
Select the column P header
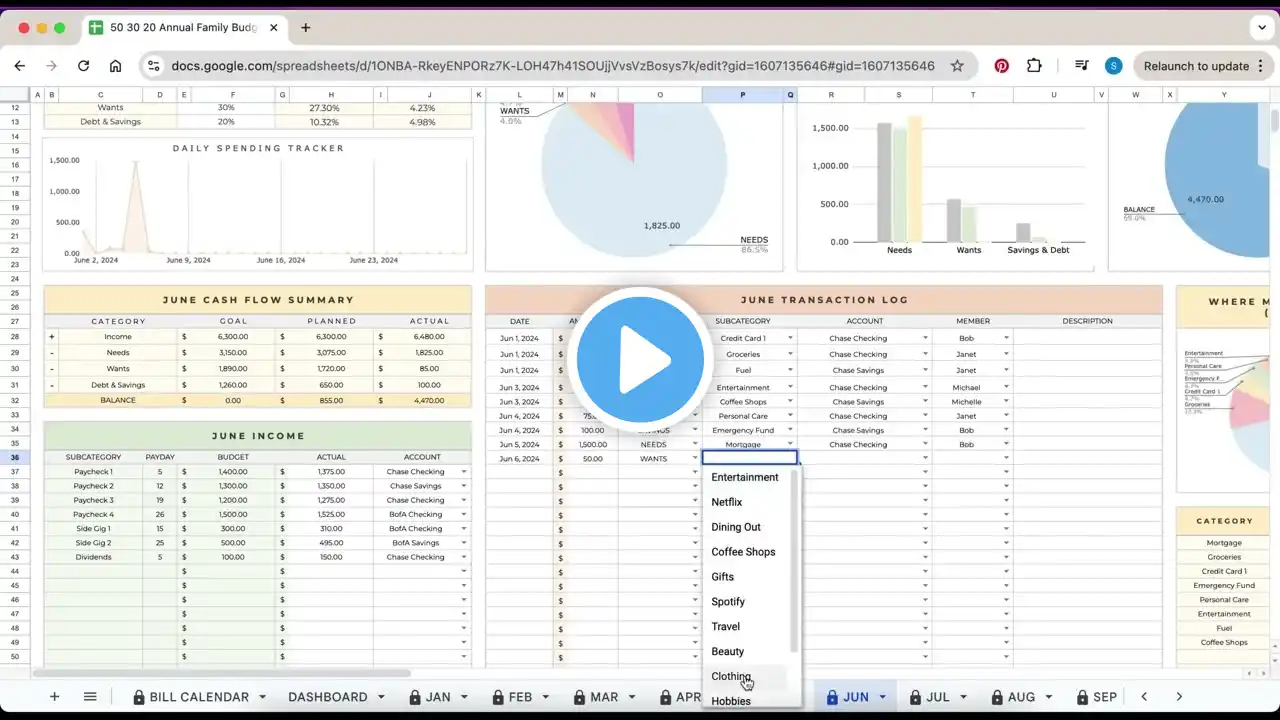tap(742, 95)
